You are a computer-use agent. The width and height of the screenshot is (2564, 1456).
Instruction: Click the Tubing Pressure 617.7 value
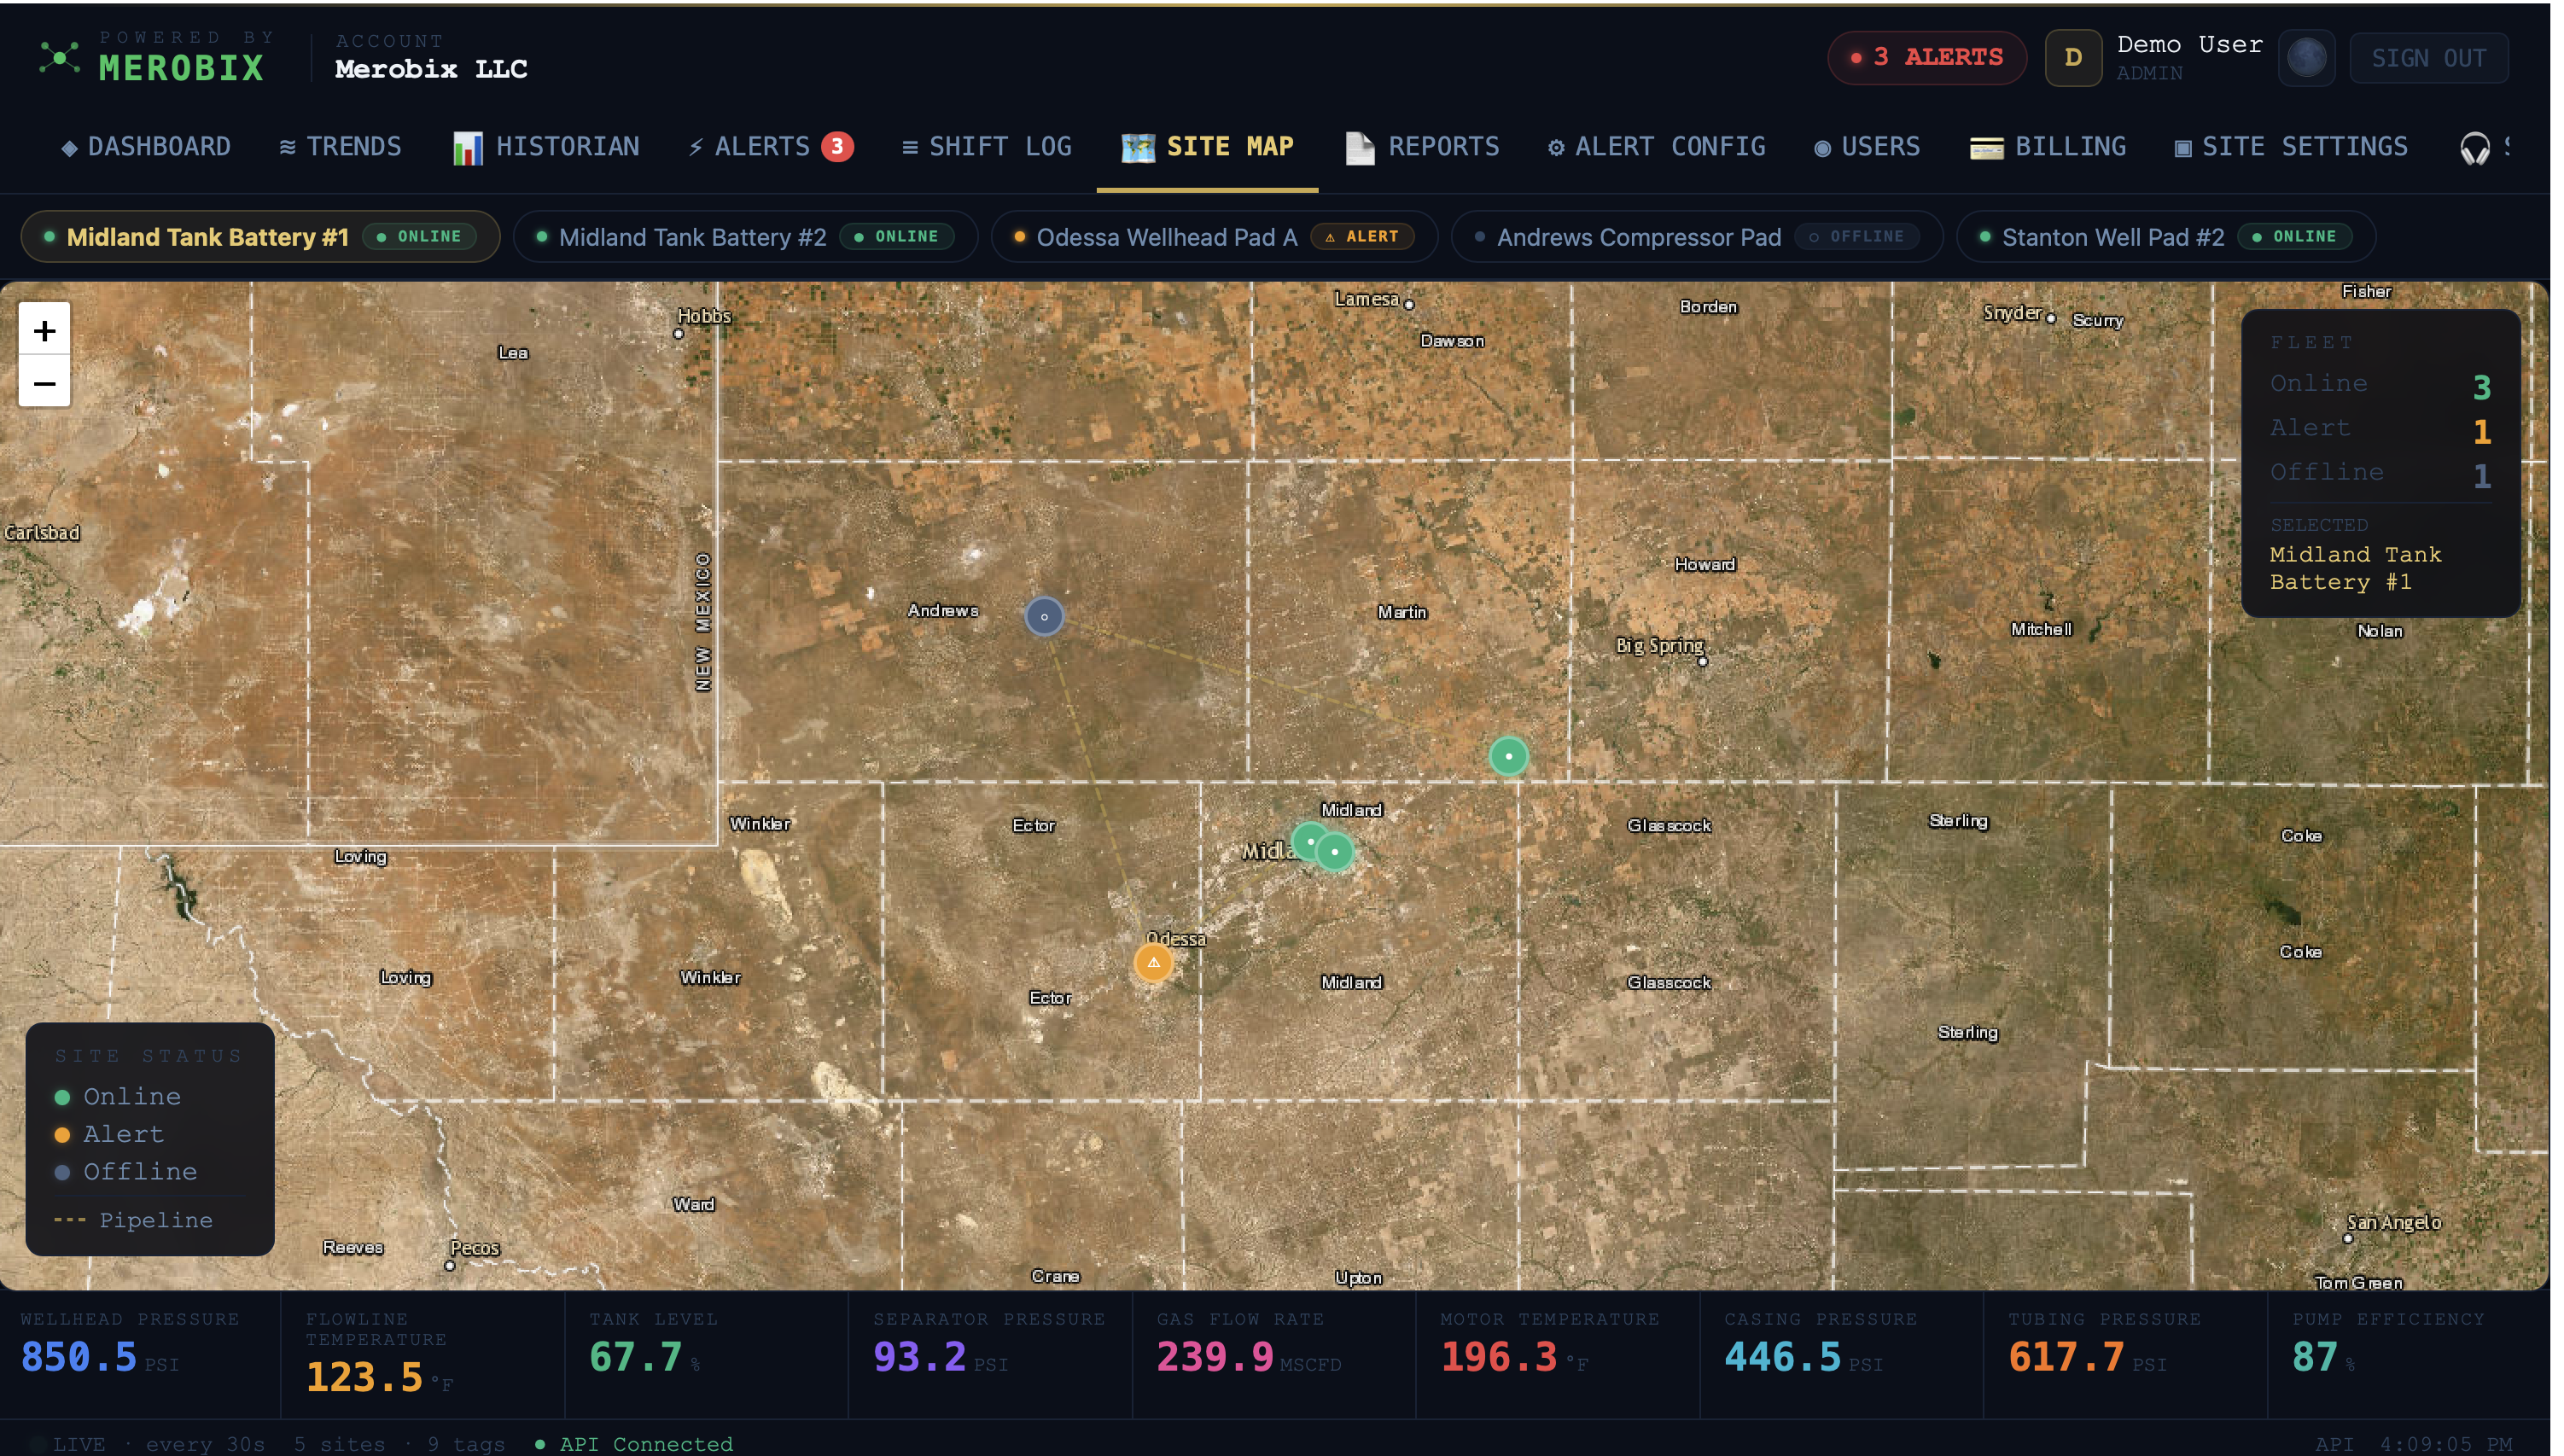[2066, 1357]
